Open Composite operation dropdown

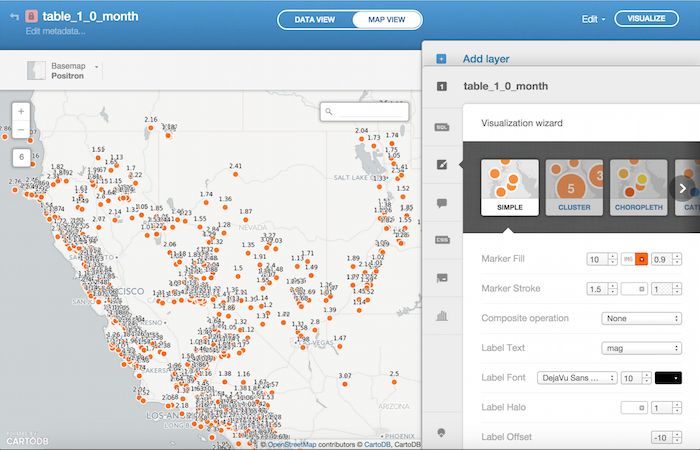[642, 318]
